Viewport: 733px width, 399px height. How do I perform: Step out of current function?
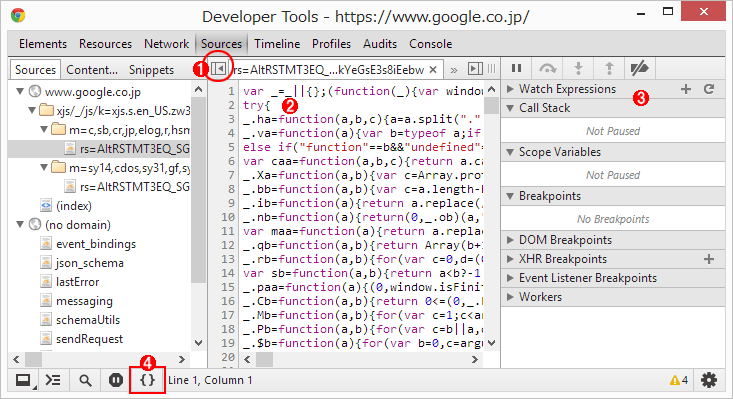(609, 69)
